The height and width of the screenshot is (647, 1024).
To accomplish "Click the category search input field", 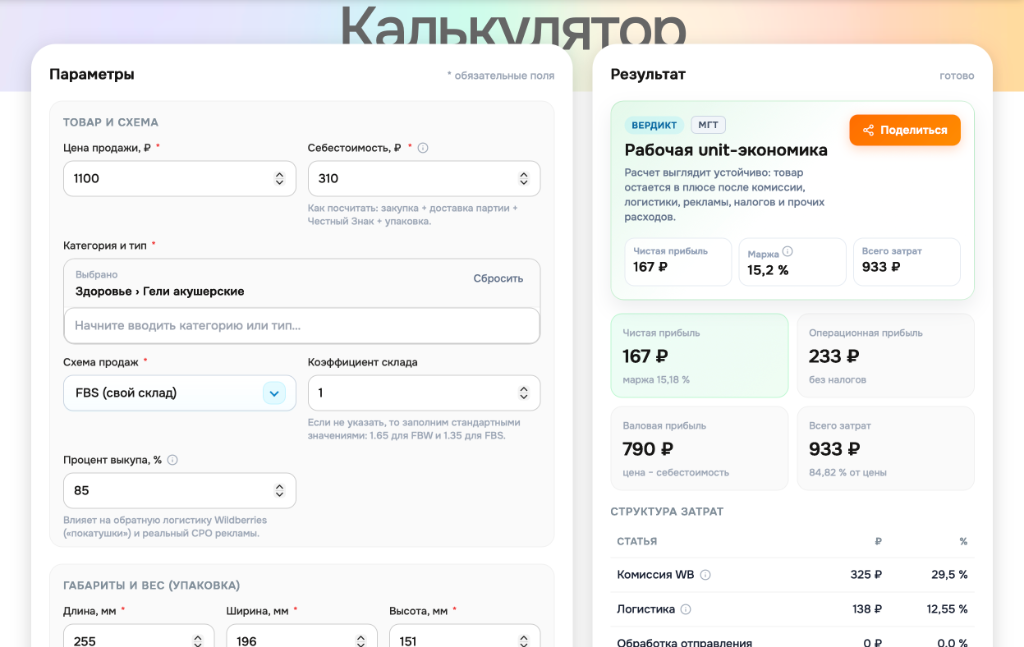I will [302, 325].
